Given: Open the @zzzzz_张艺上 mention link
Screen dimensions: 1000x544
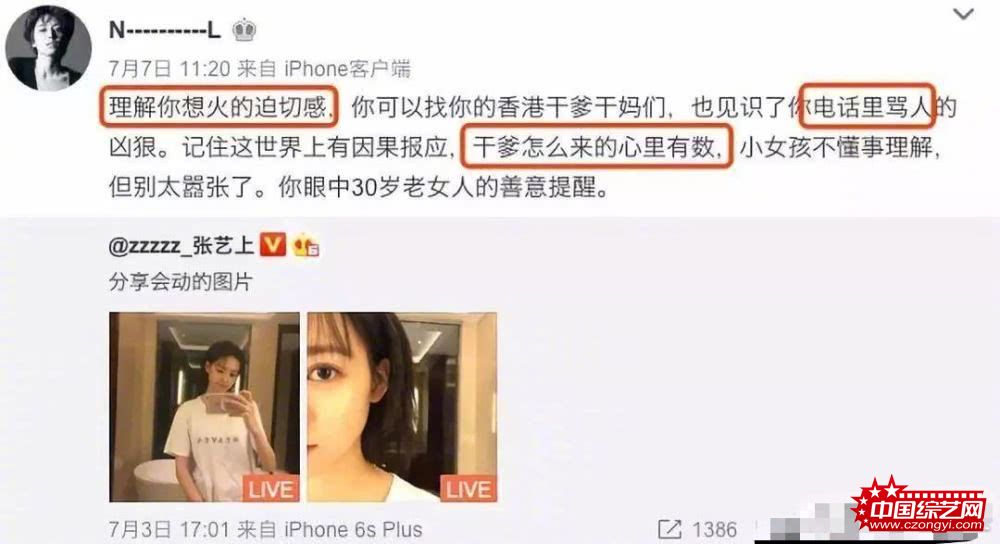Looking at the screenshot, I should pos(181,246).
